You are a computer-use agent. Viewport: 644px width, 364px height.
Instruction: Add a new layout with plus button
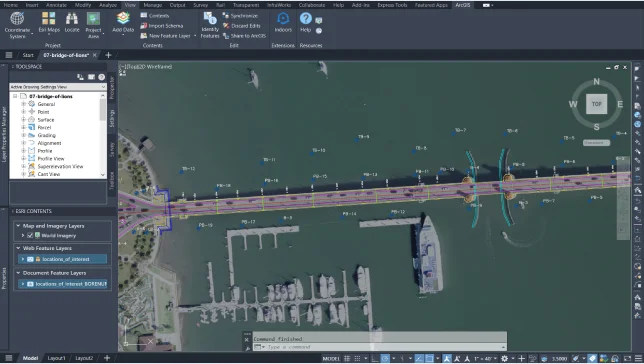tap(107, 358)
